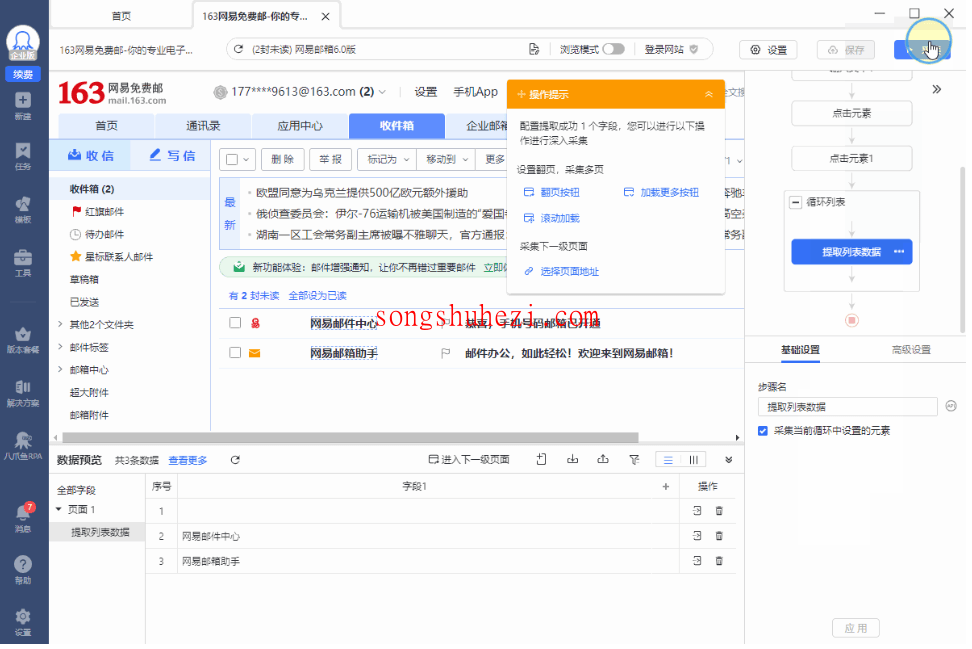Delete row 2 网易邮件中心 with trash icon
972x649 pixels.
pyautogui.click(x=719, y=536)
